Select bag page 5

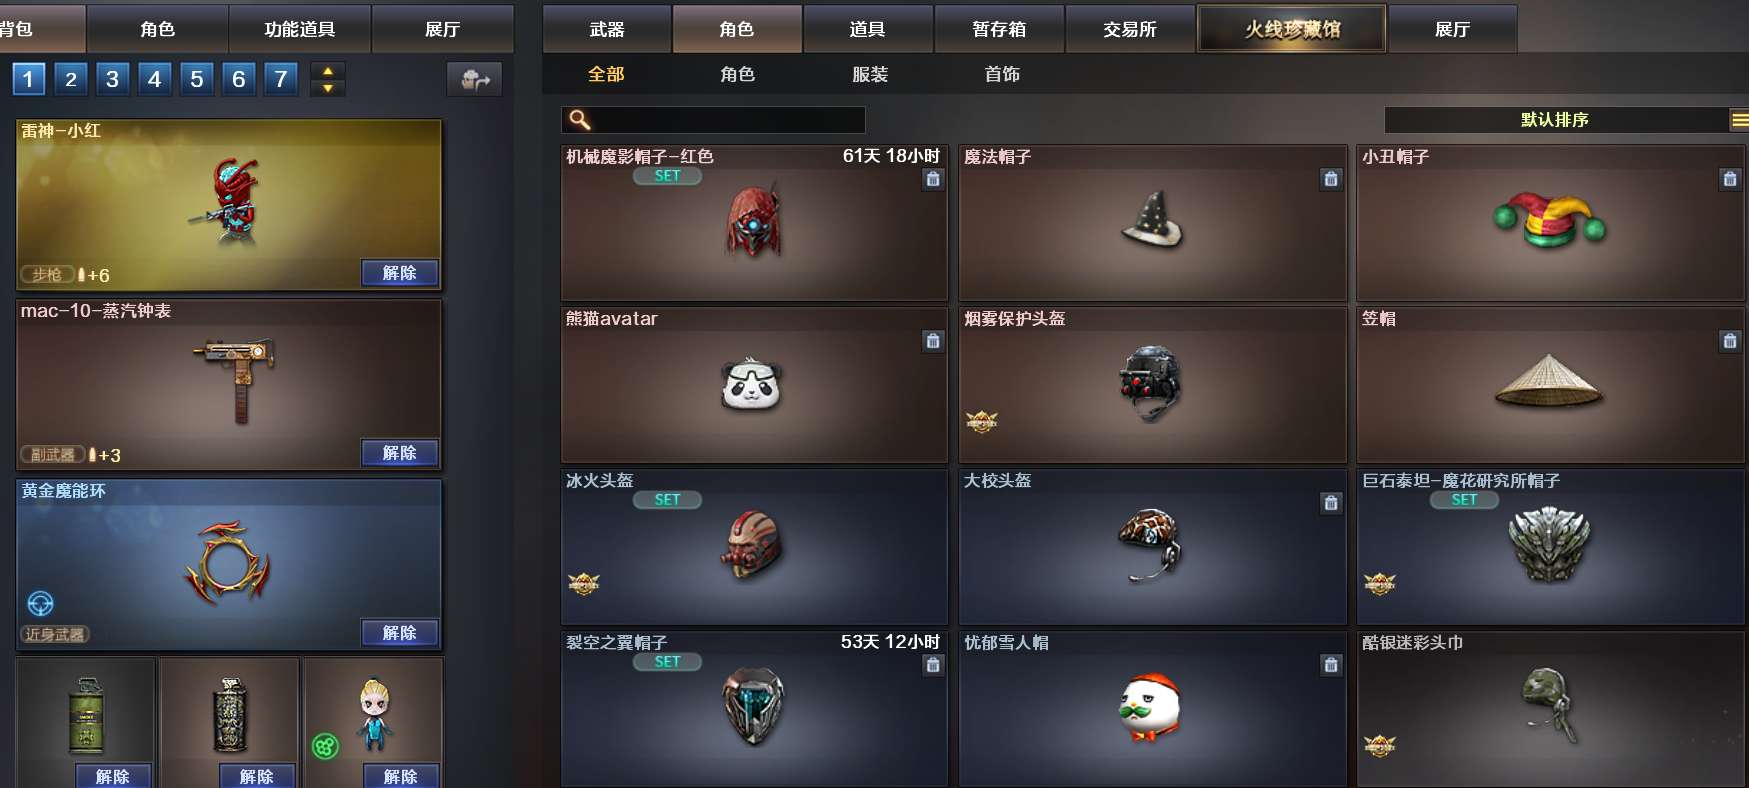click(x=197, y=79)
